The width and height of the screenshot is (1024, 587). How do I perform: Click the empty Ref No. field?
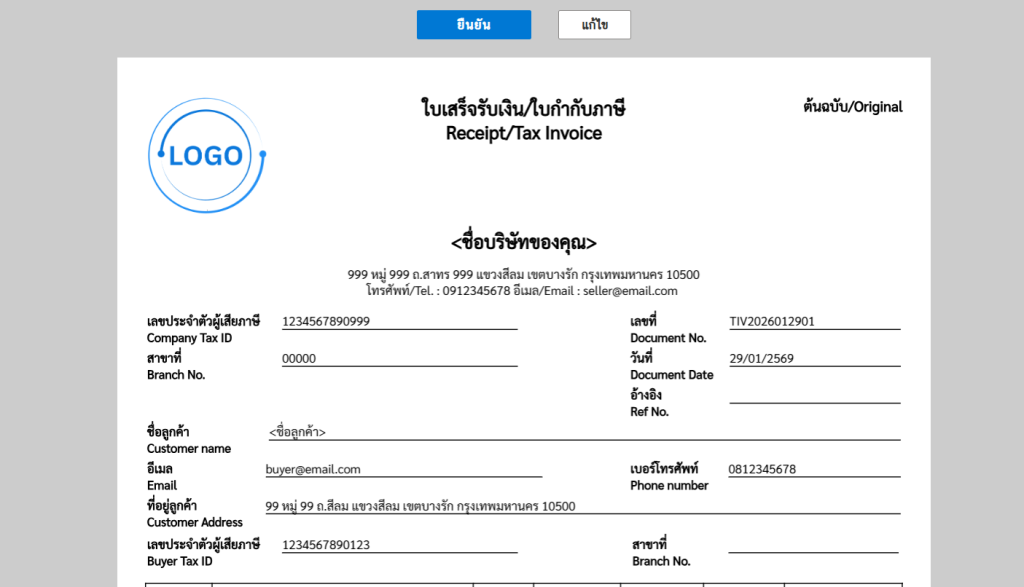pos(814,396)
